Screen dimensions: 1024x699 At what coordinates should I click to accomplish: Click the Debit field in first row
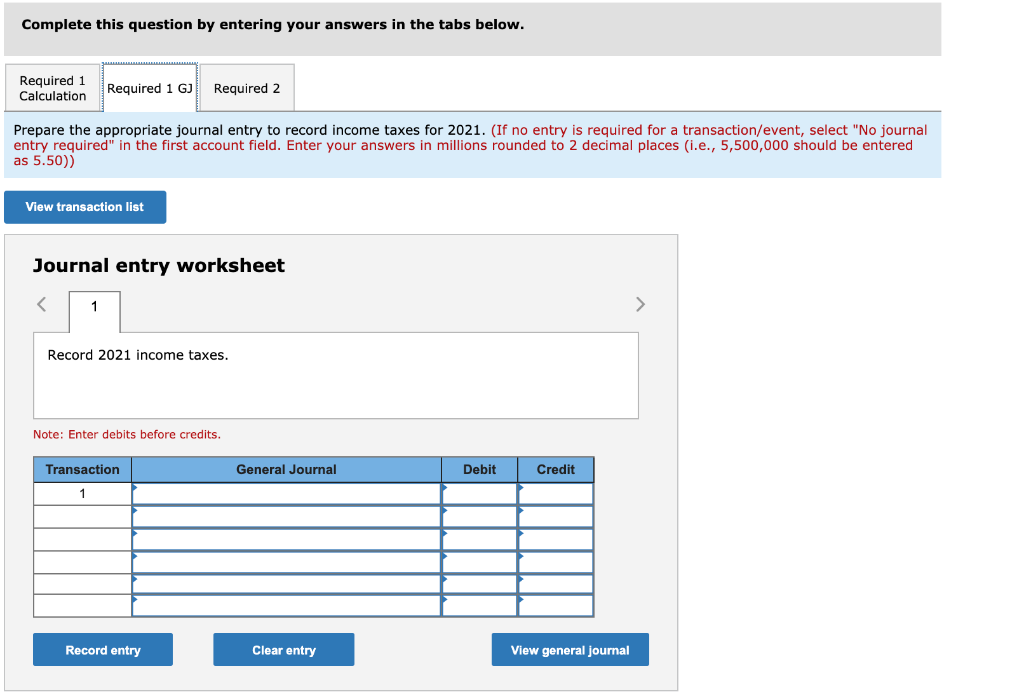tap(479, 494)
